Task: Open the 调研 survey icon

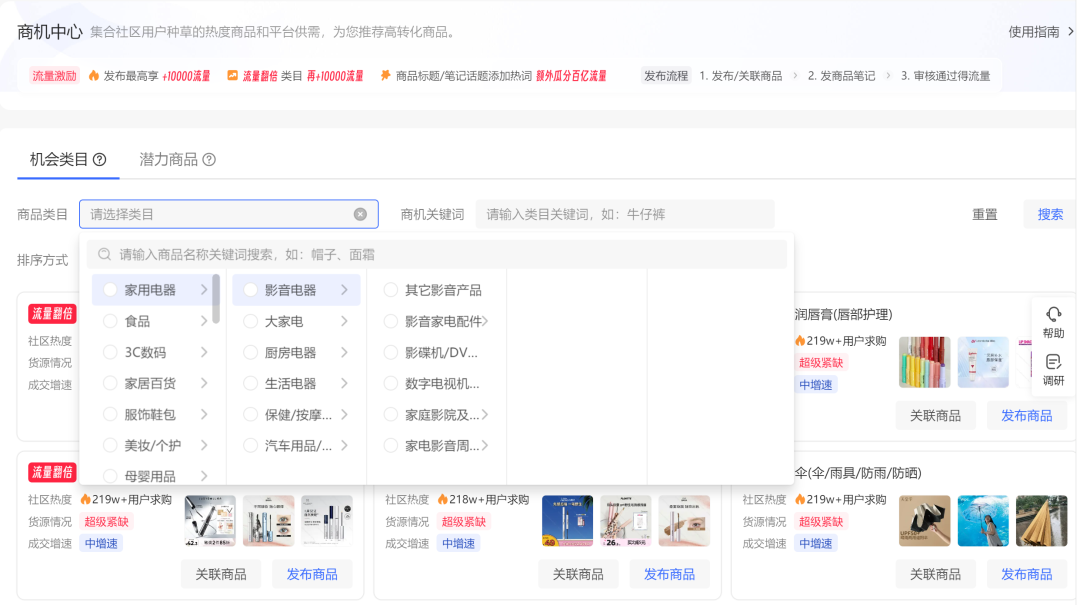Action: [x=1053, y=362]
